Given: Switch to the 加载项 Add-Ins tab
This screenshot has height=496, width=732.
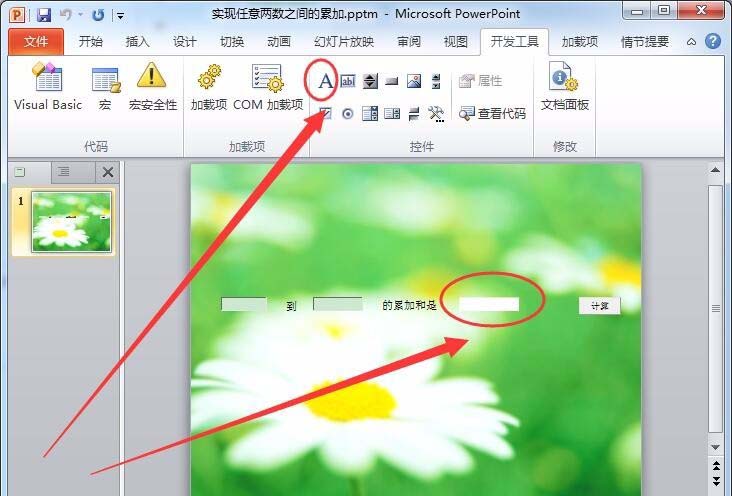Looking at the screenshot, I should coord(580,42).
